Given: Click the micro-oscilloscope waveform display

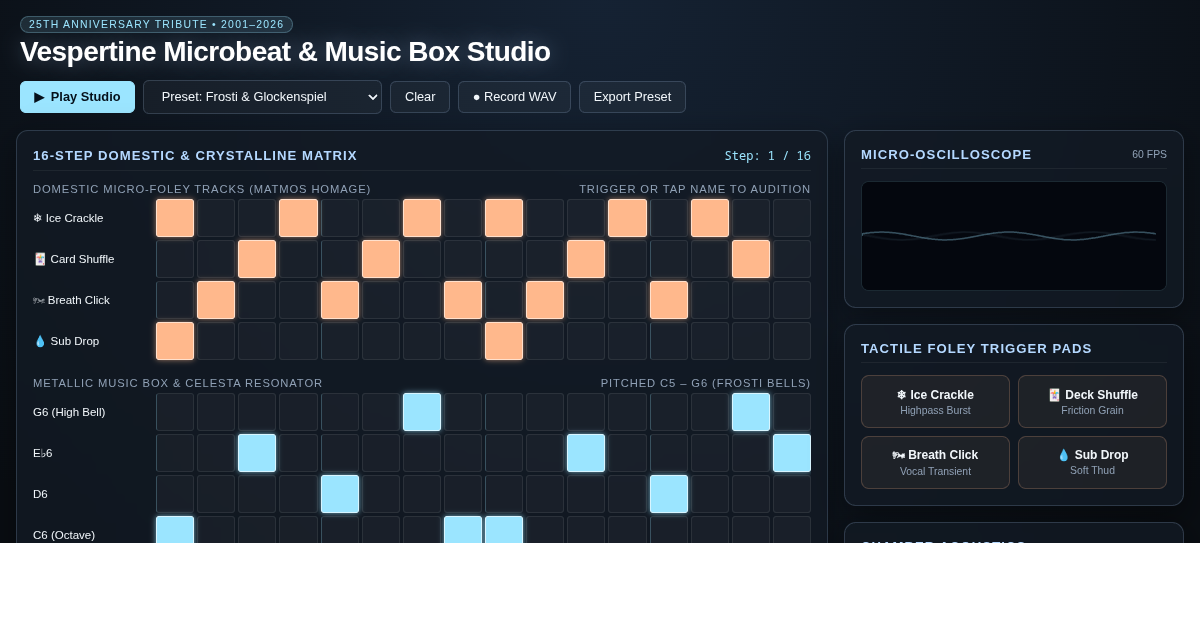Looking at the screenshot, I should 1014,236.
